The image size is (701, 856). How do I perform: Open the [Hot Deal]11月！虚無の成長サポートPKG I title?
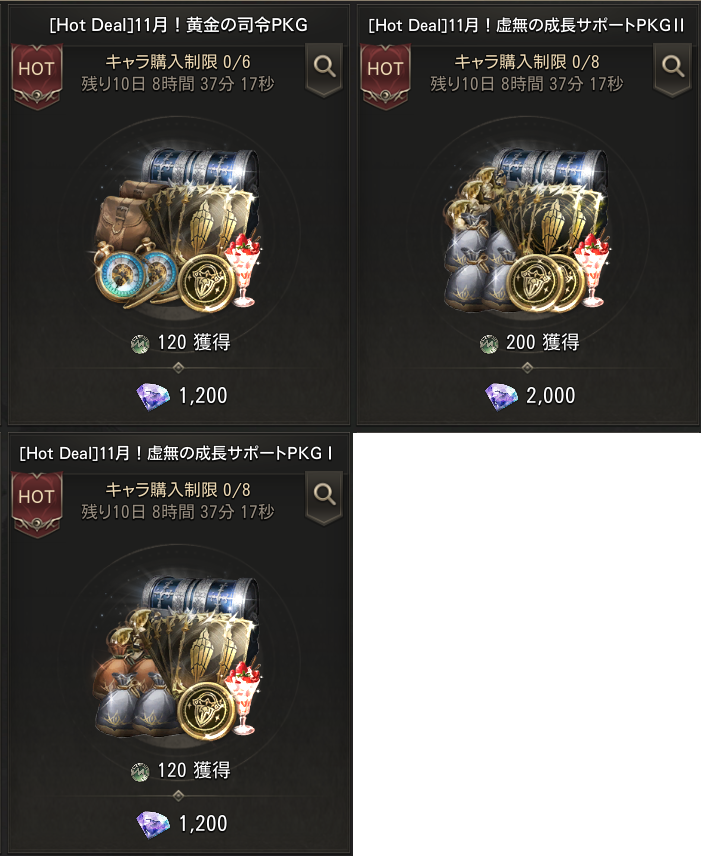pos(176,453)
